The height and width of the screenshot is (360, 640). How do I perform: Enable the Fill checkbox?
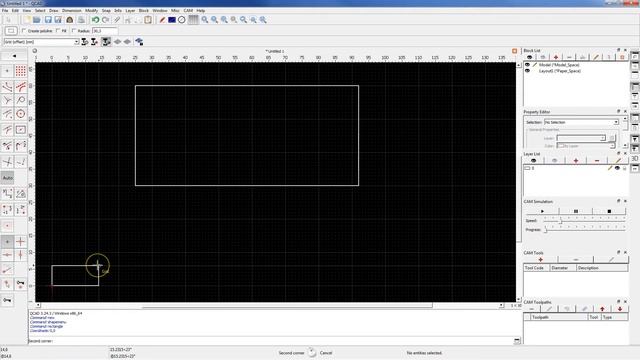click(x=58, y=31)
